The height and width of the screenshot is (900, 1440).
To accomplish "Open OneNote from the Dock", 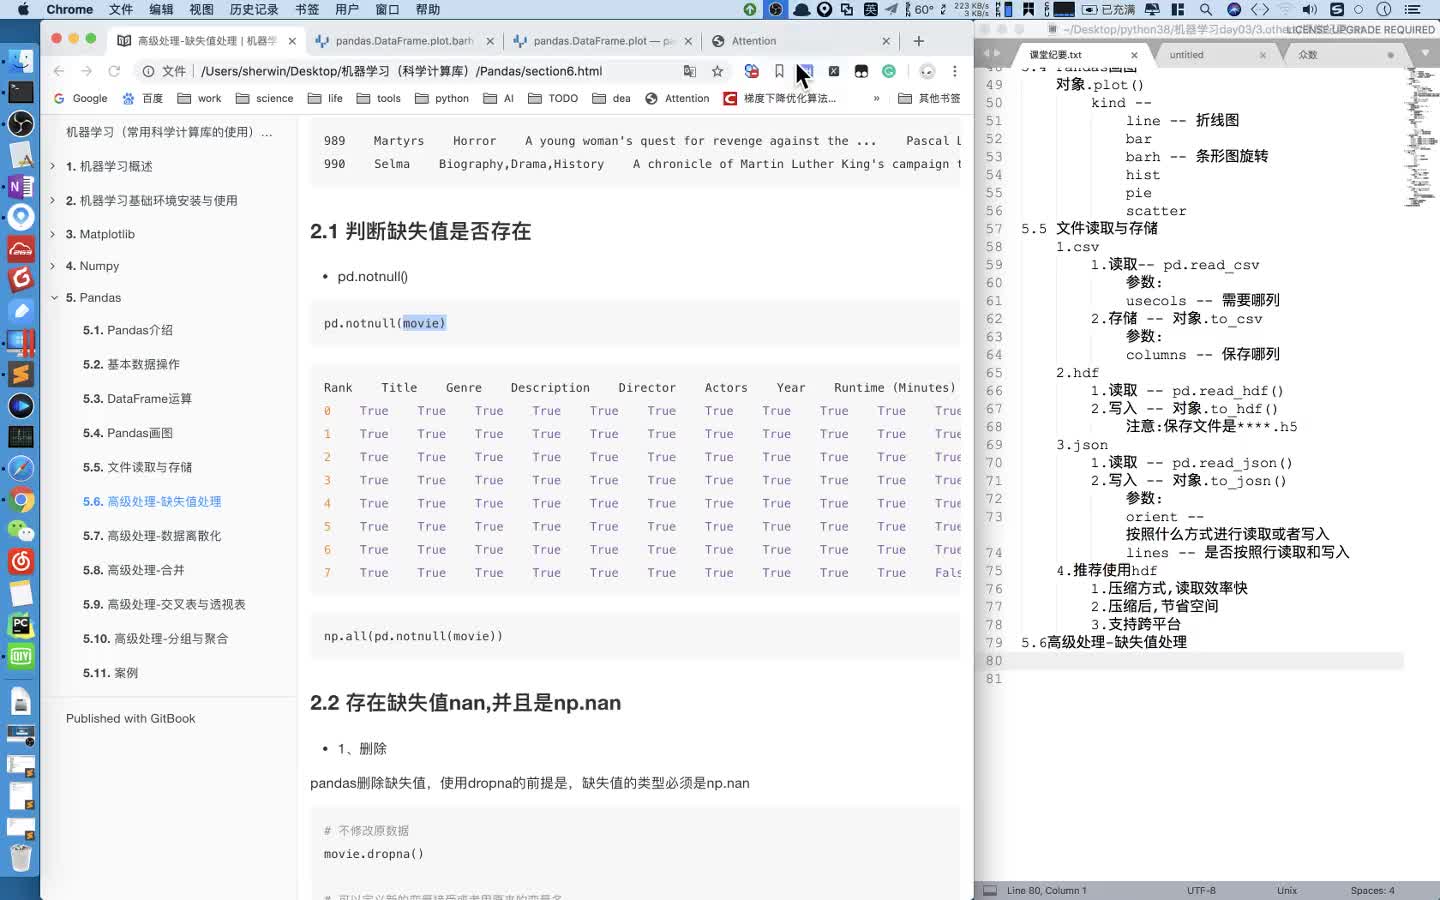I will [x=21, y=186].
